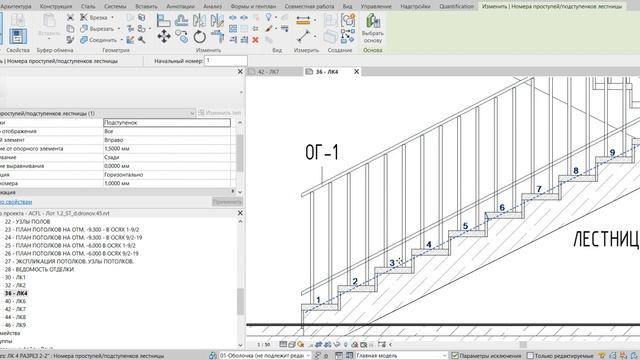Select sheet 44 - ЛК8 in browser

15,317
